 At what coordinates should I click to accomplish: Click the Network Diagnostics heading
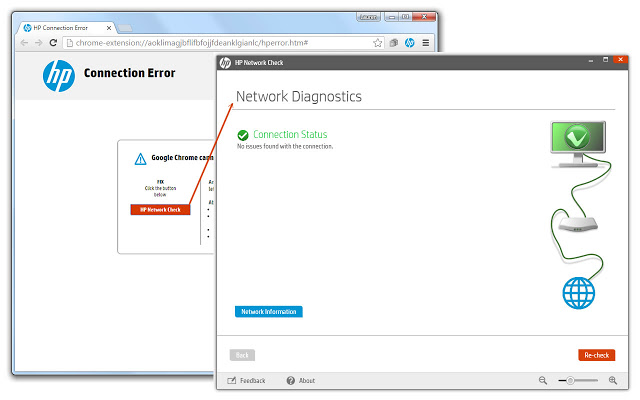pyautogui.click(x=299, y=97)
